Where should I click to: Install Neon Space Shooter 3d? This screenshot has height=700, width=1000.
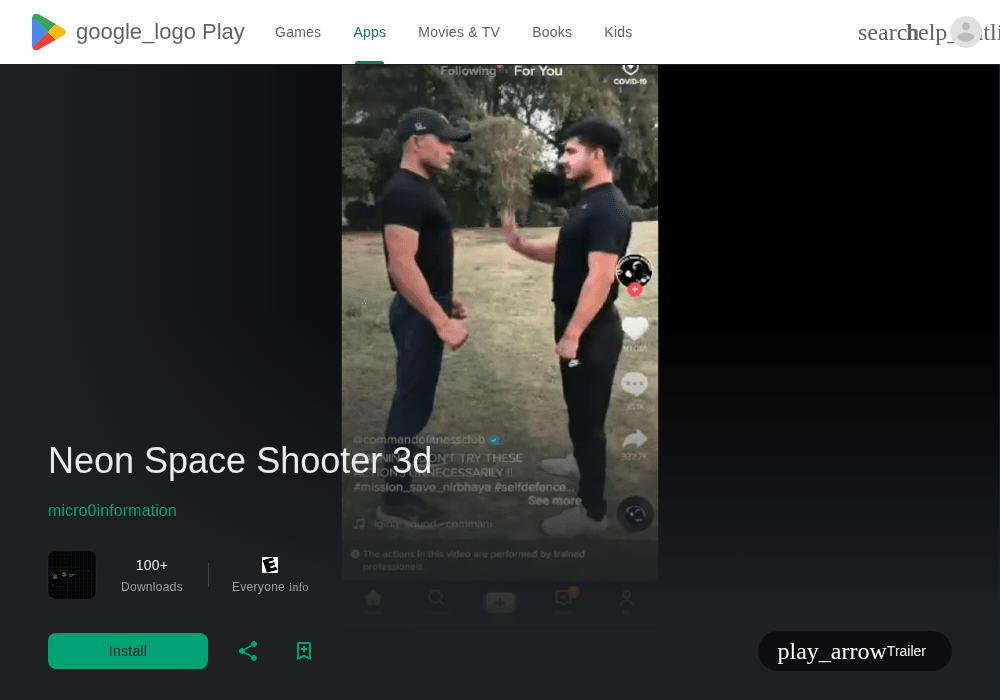128,651
